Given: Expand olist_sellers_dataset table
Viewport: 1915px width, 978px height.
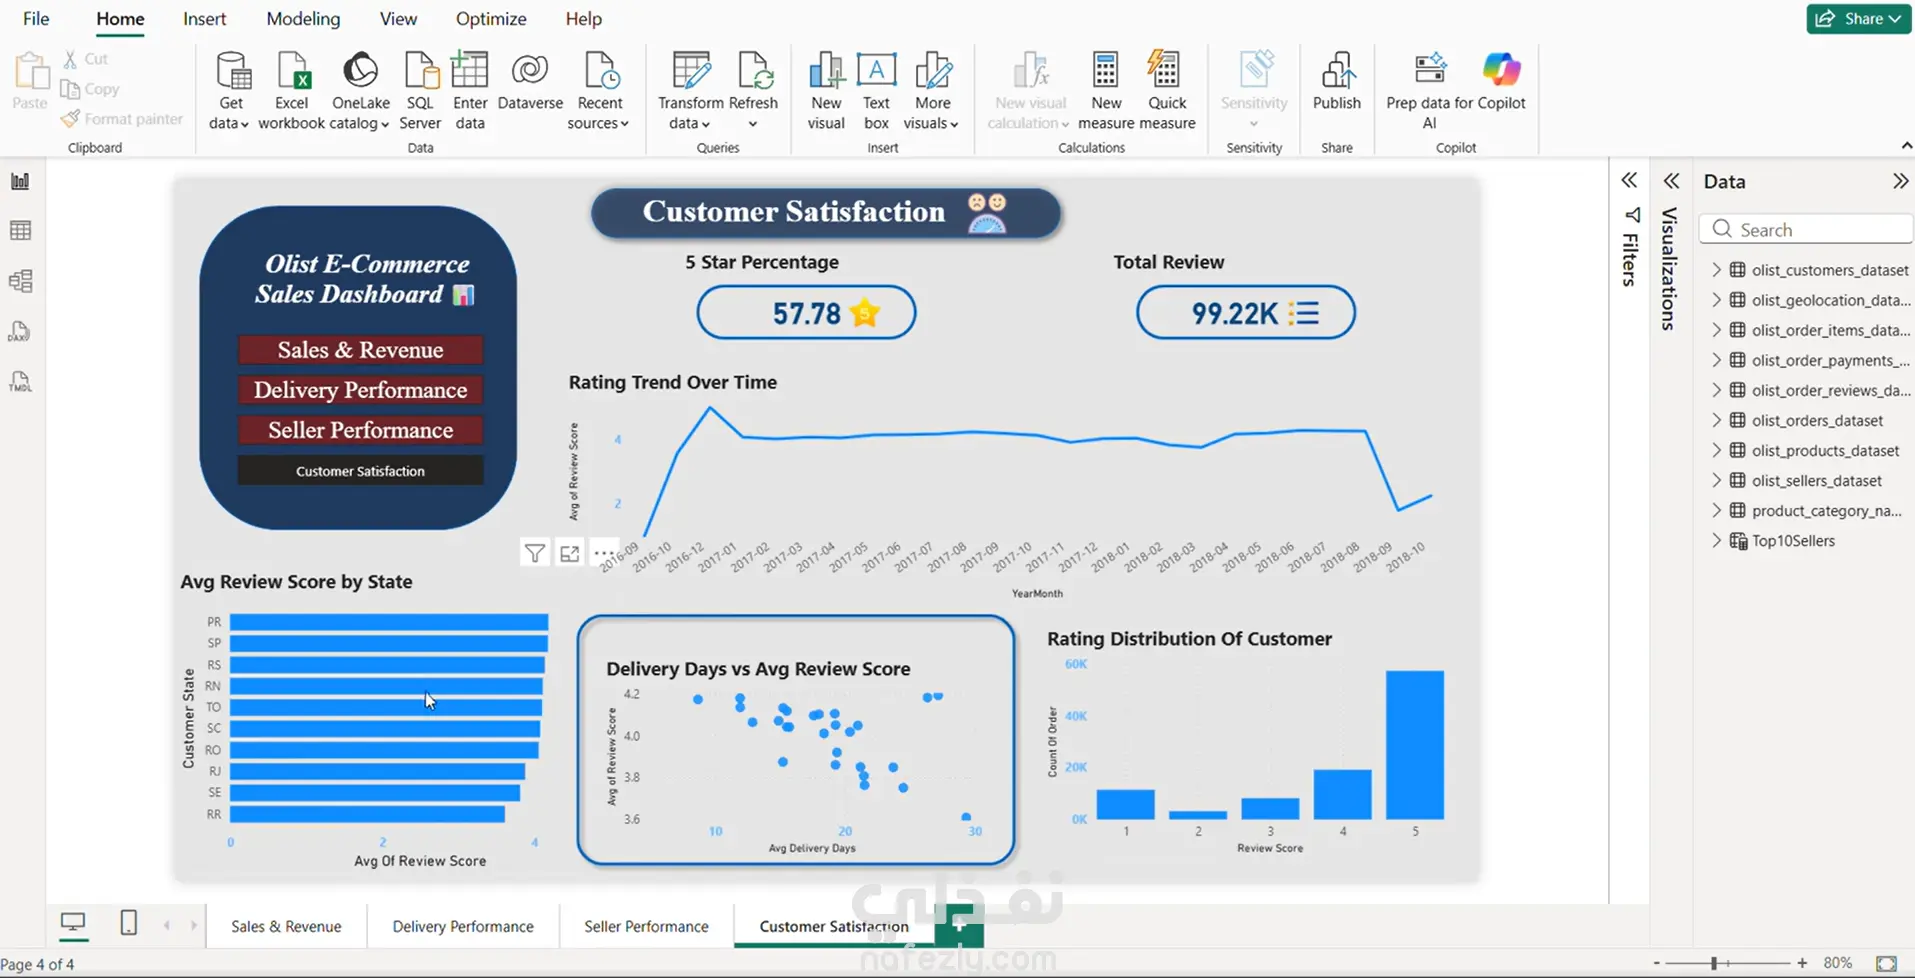Looking at the screenshot, I should 1716,480.
